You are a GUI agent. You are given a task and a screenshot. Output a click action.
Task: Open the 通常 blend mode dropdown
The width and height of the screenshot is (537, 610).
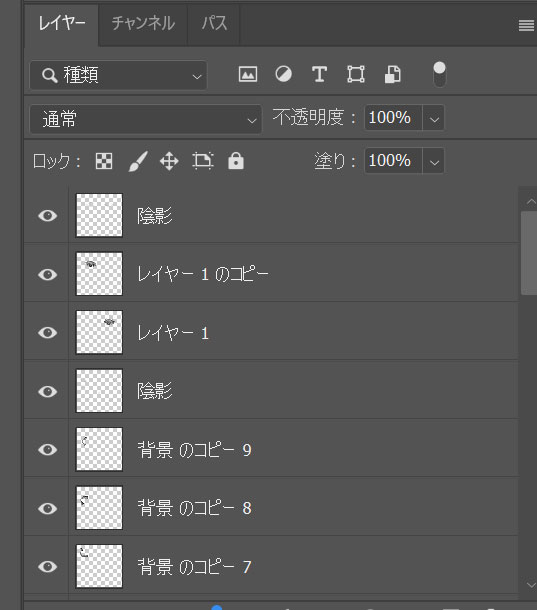[146, 119]
